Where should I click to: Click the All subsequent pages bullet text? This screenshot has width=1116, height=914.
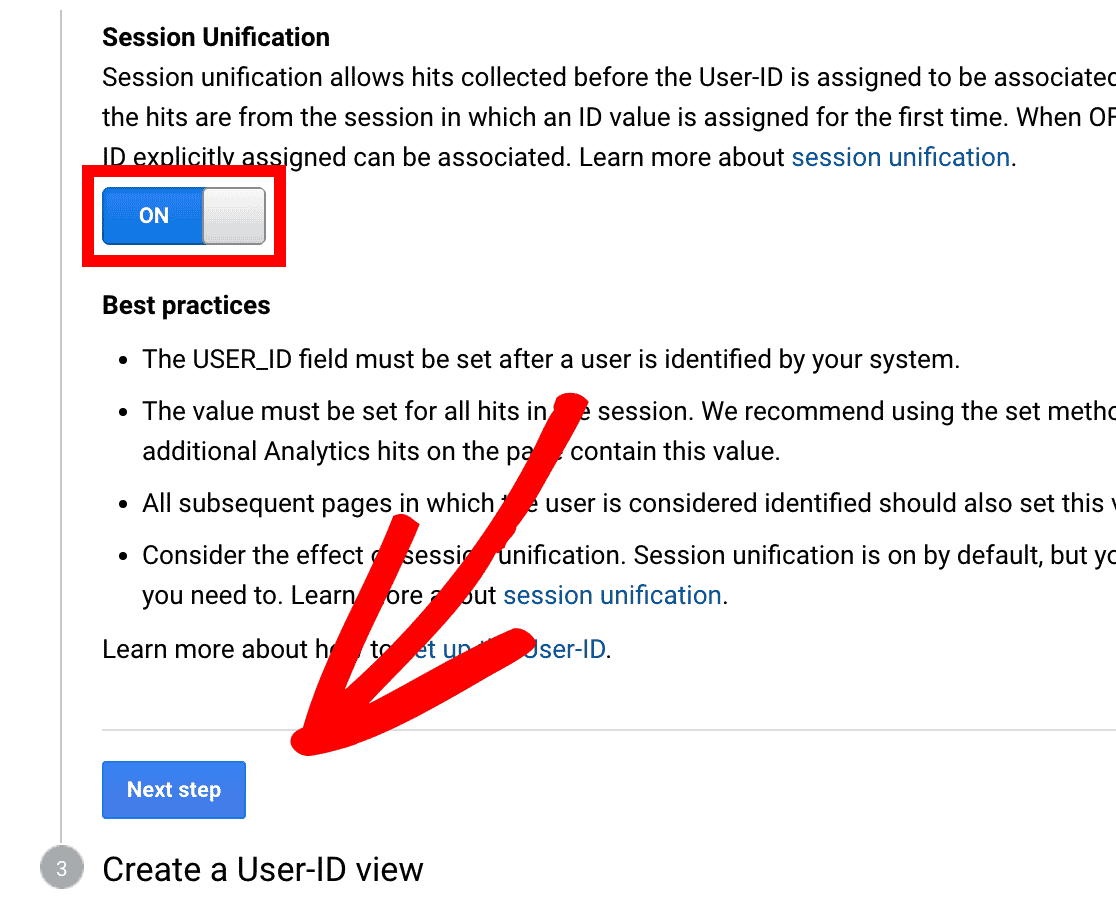pos(629,503)
